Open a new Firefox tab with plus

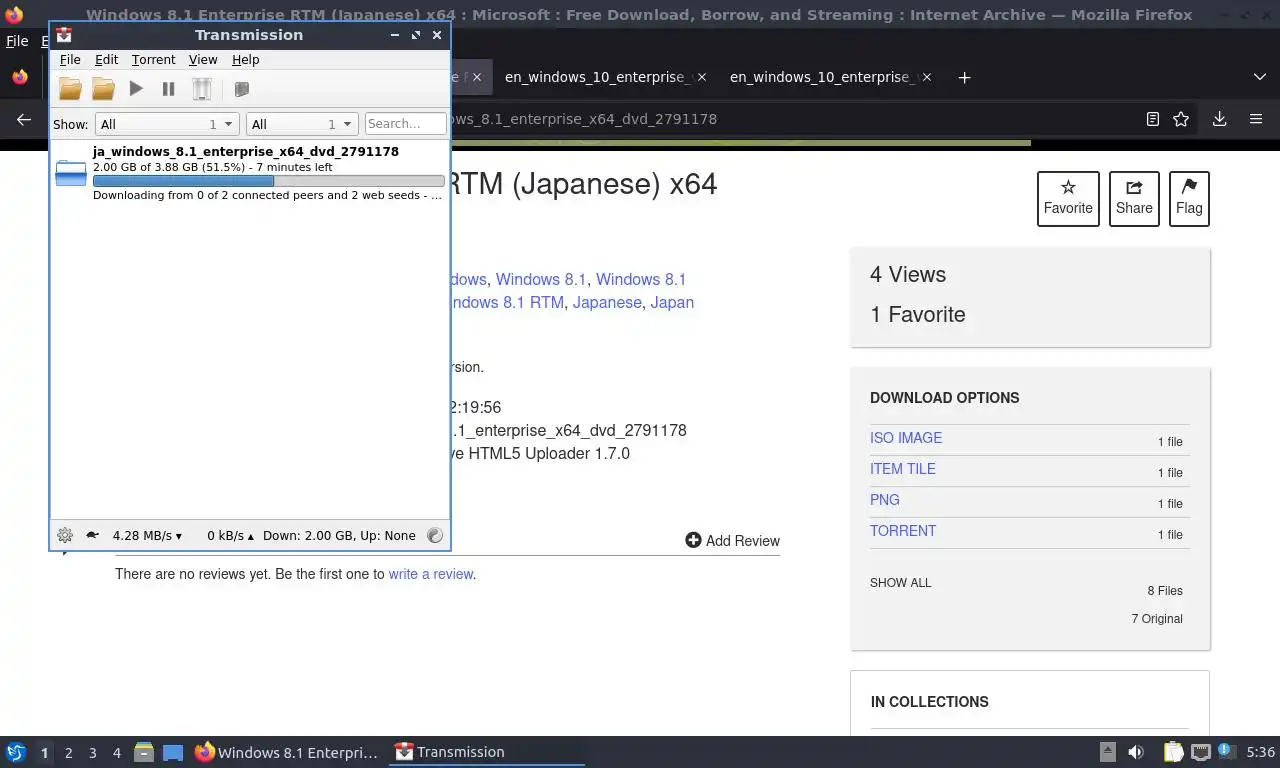tap(964, 77)
